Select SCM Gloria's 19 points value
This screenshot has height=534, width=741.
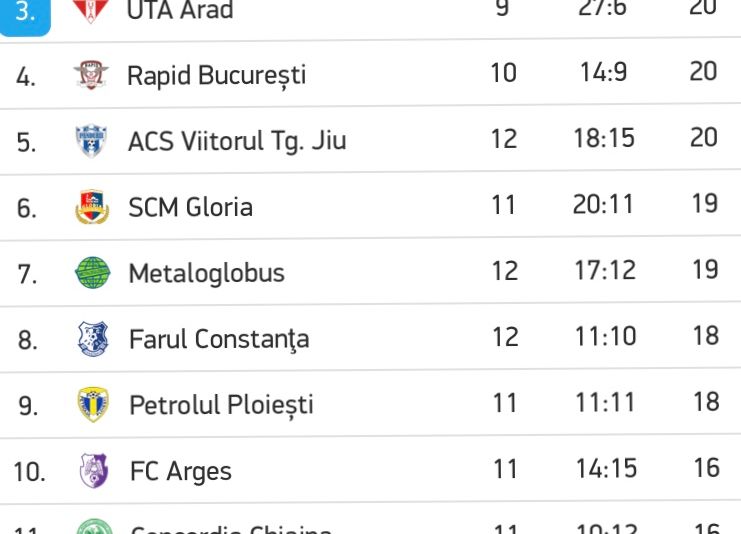pyautogui.click(x=705, y=204)
